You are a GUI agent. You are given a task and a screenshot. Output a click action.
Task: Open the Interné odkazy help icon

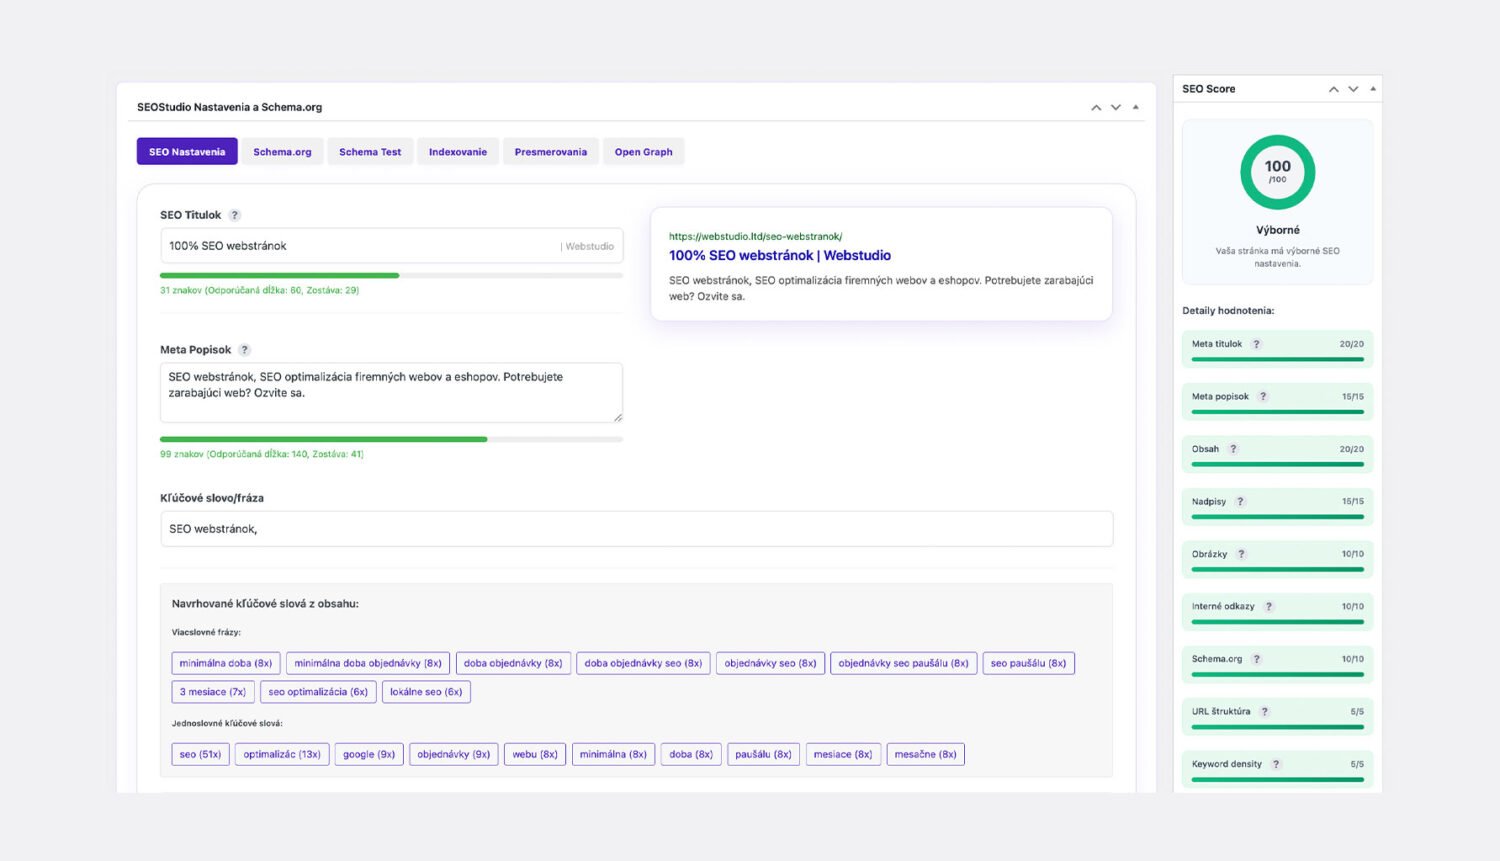[1269, 606]
